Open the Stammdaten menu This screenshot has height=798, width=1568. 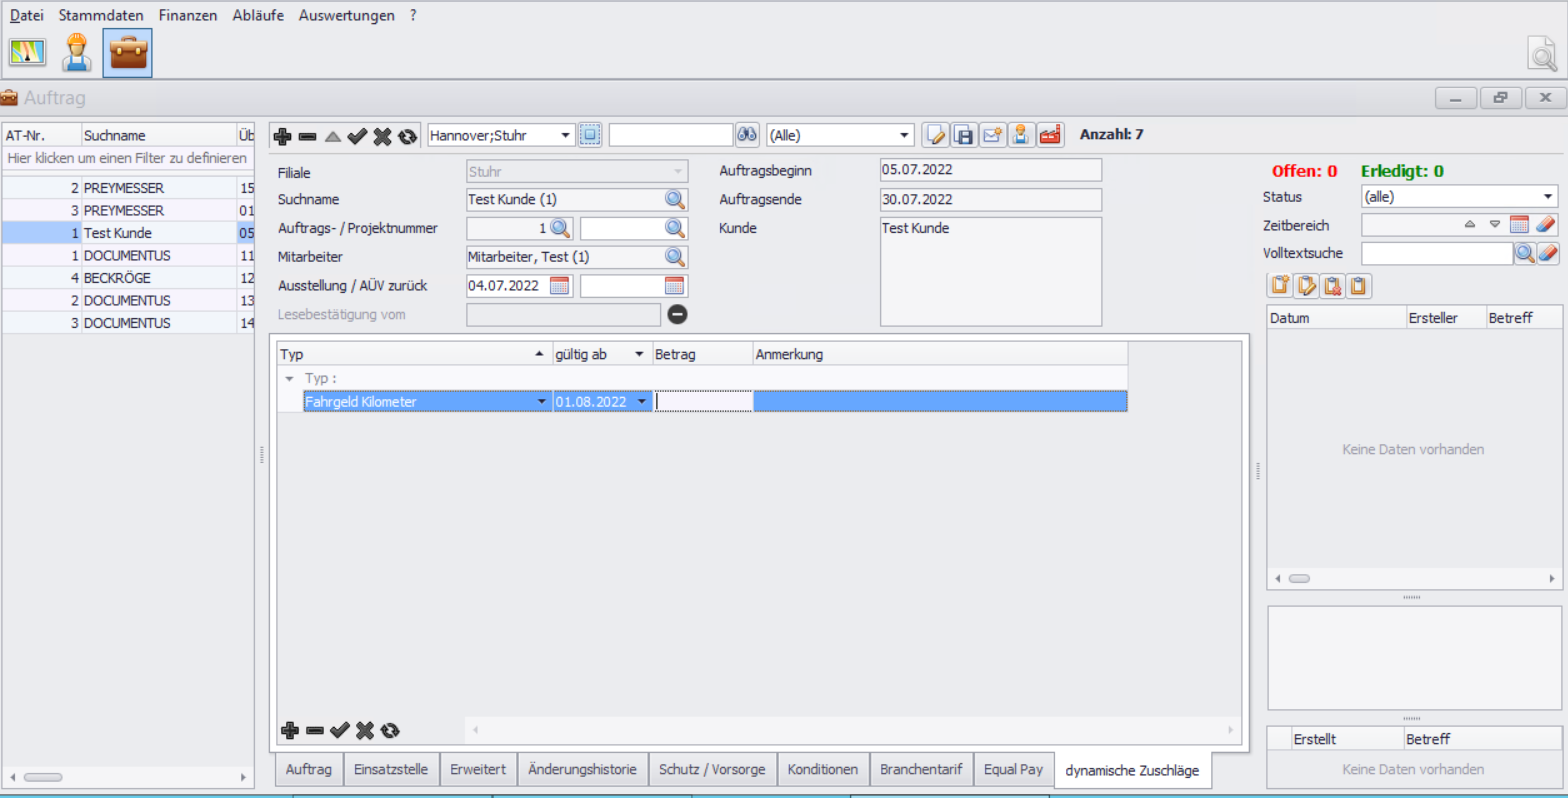tap(100, 16)
